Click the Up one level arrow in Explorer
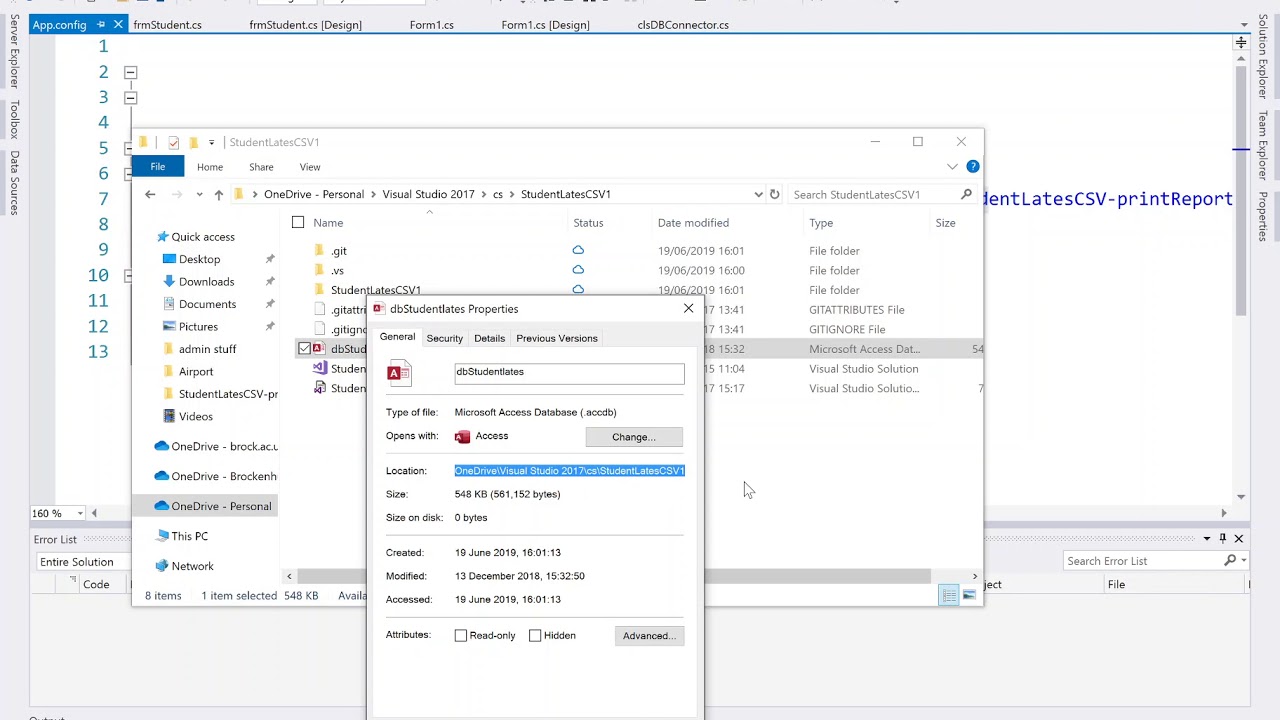Screen dimensions: 1280x720 pos(218,194)
